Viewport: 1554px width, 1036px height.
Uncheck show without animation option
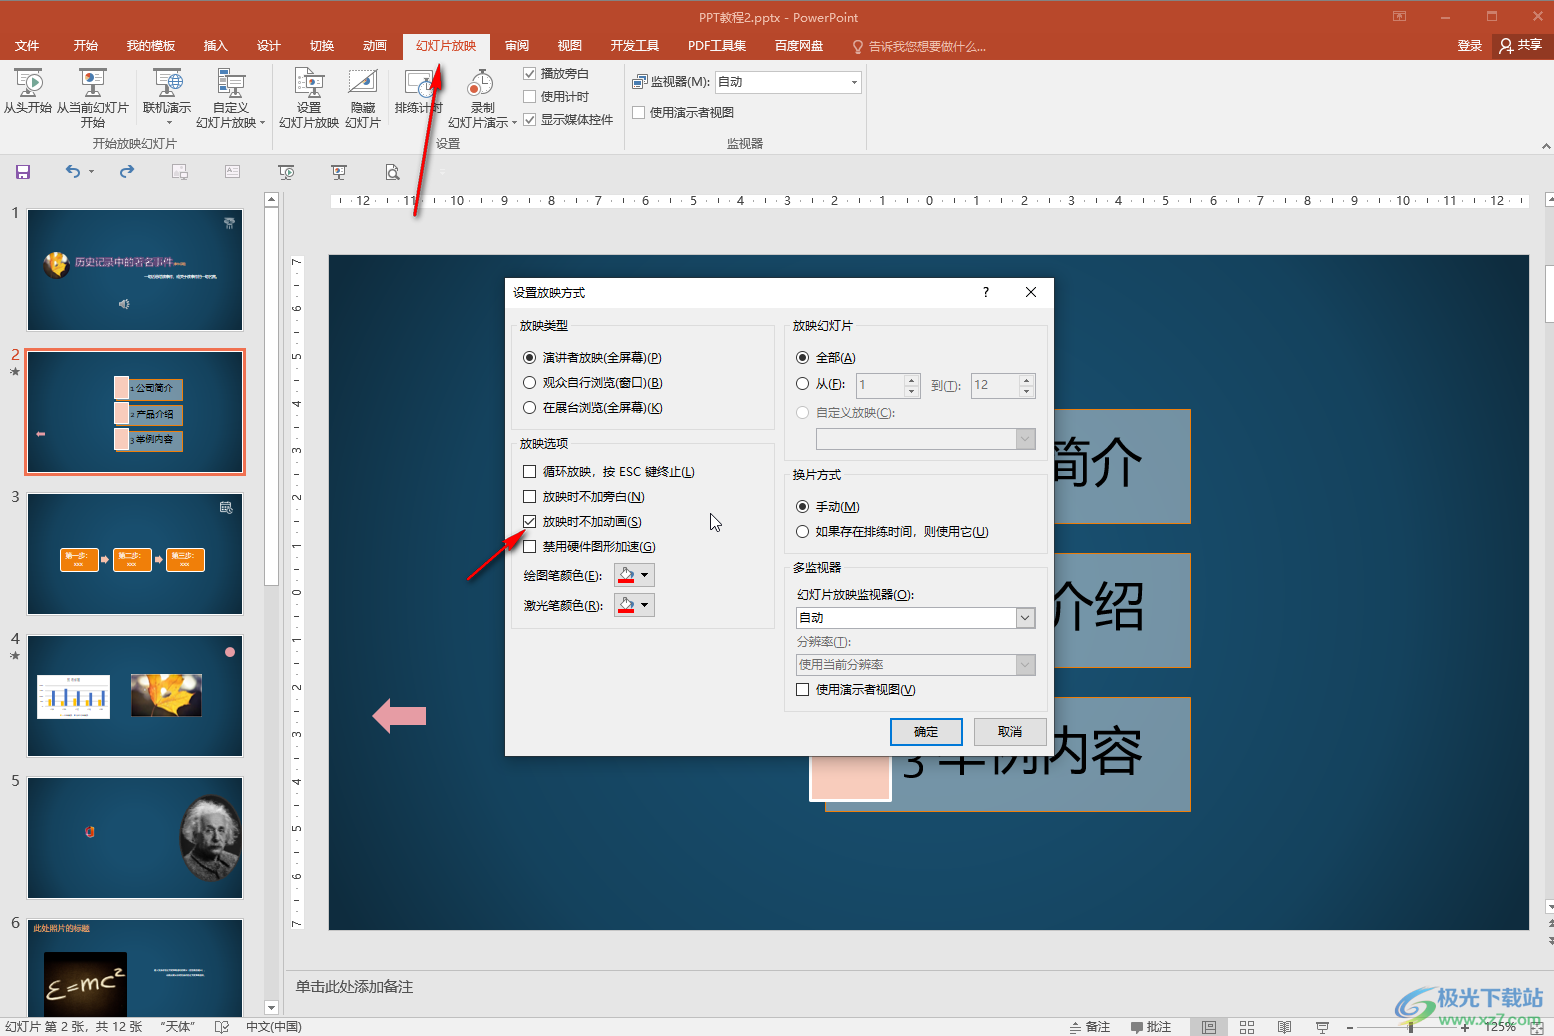coord(530,521)
